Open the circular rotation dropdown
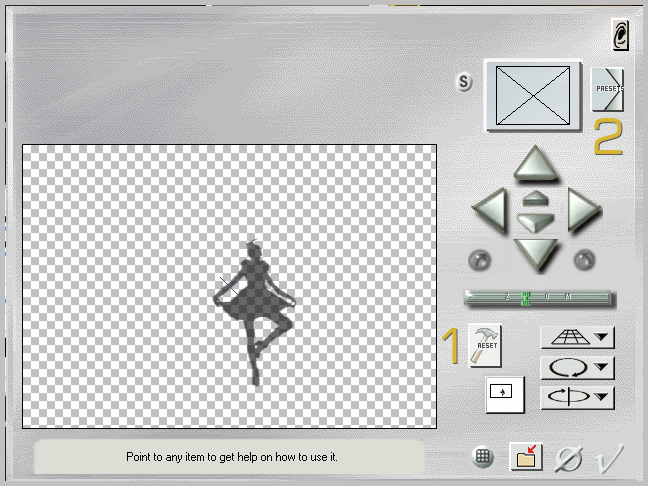The height and width of the screenshot is (486, 648). click(577, 368)
